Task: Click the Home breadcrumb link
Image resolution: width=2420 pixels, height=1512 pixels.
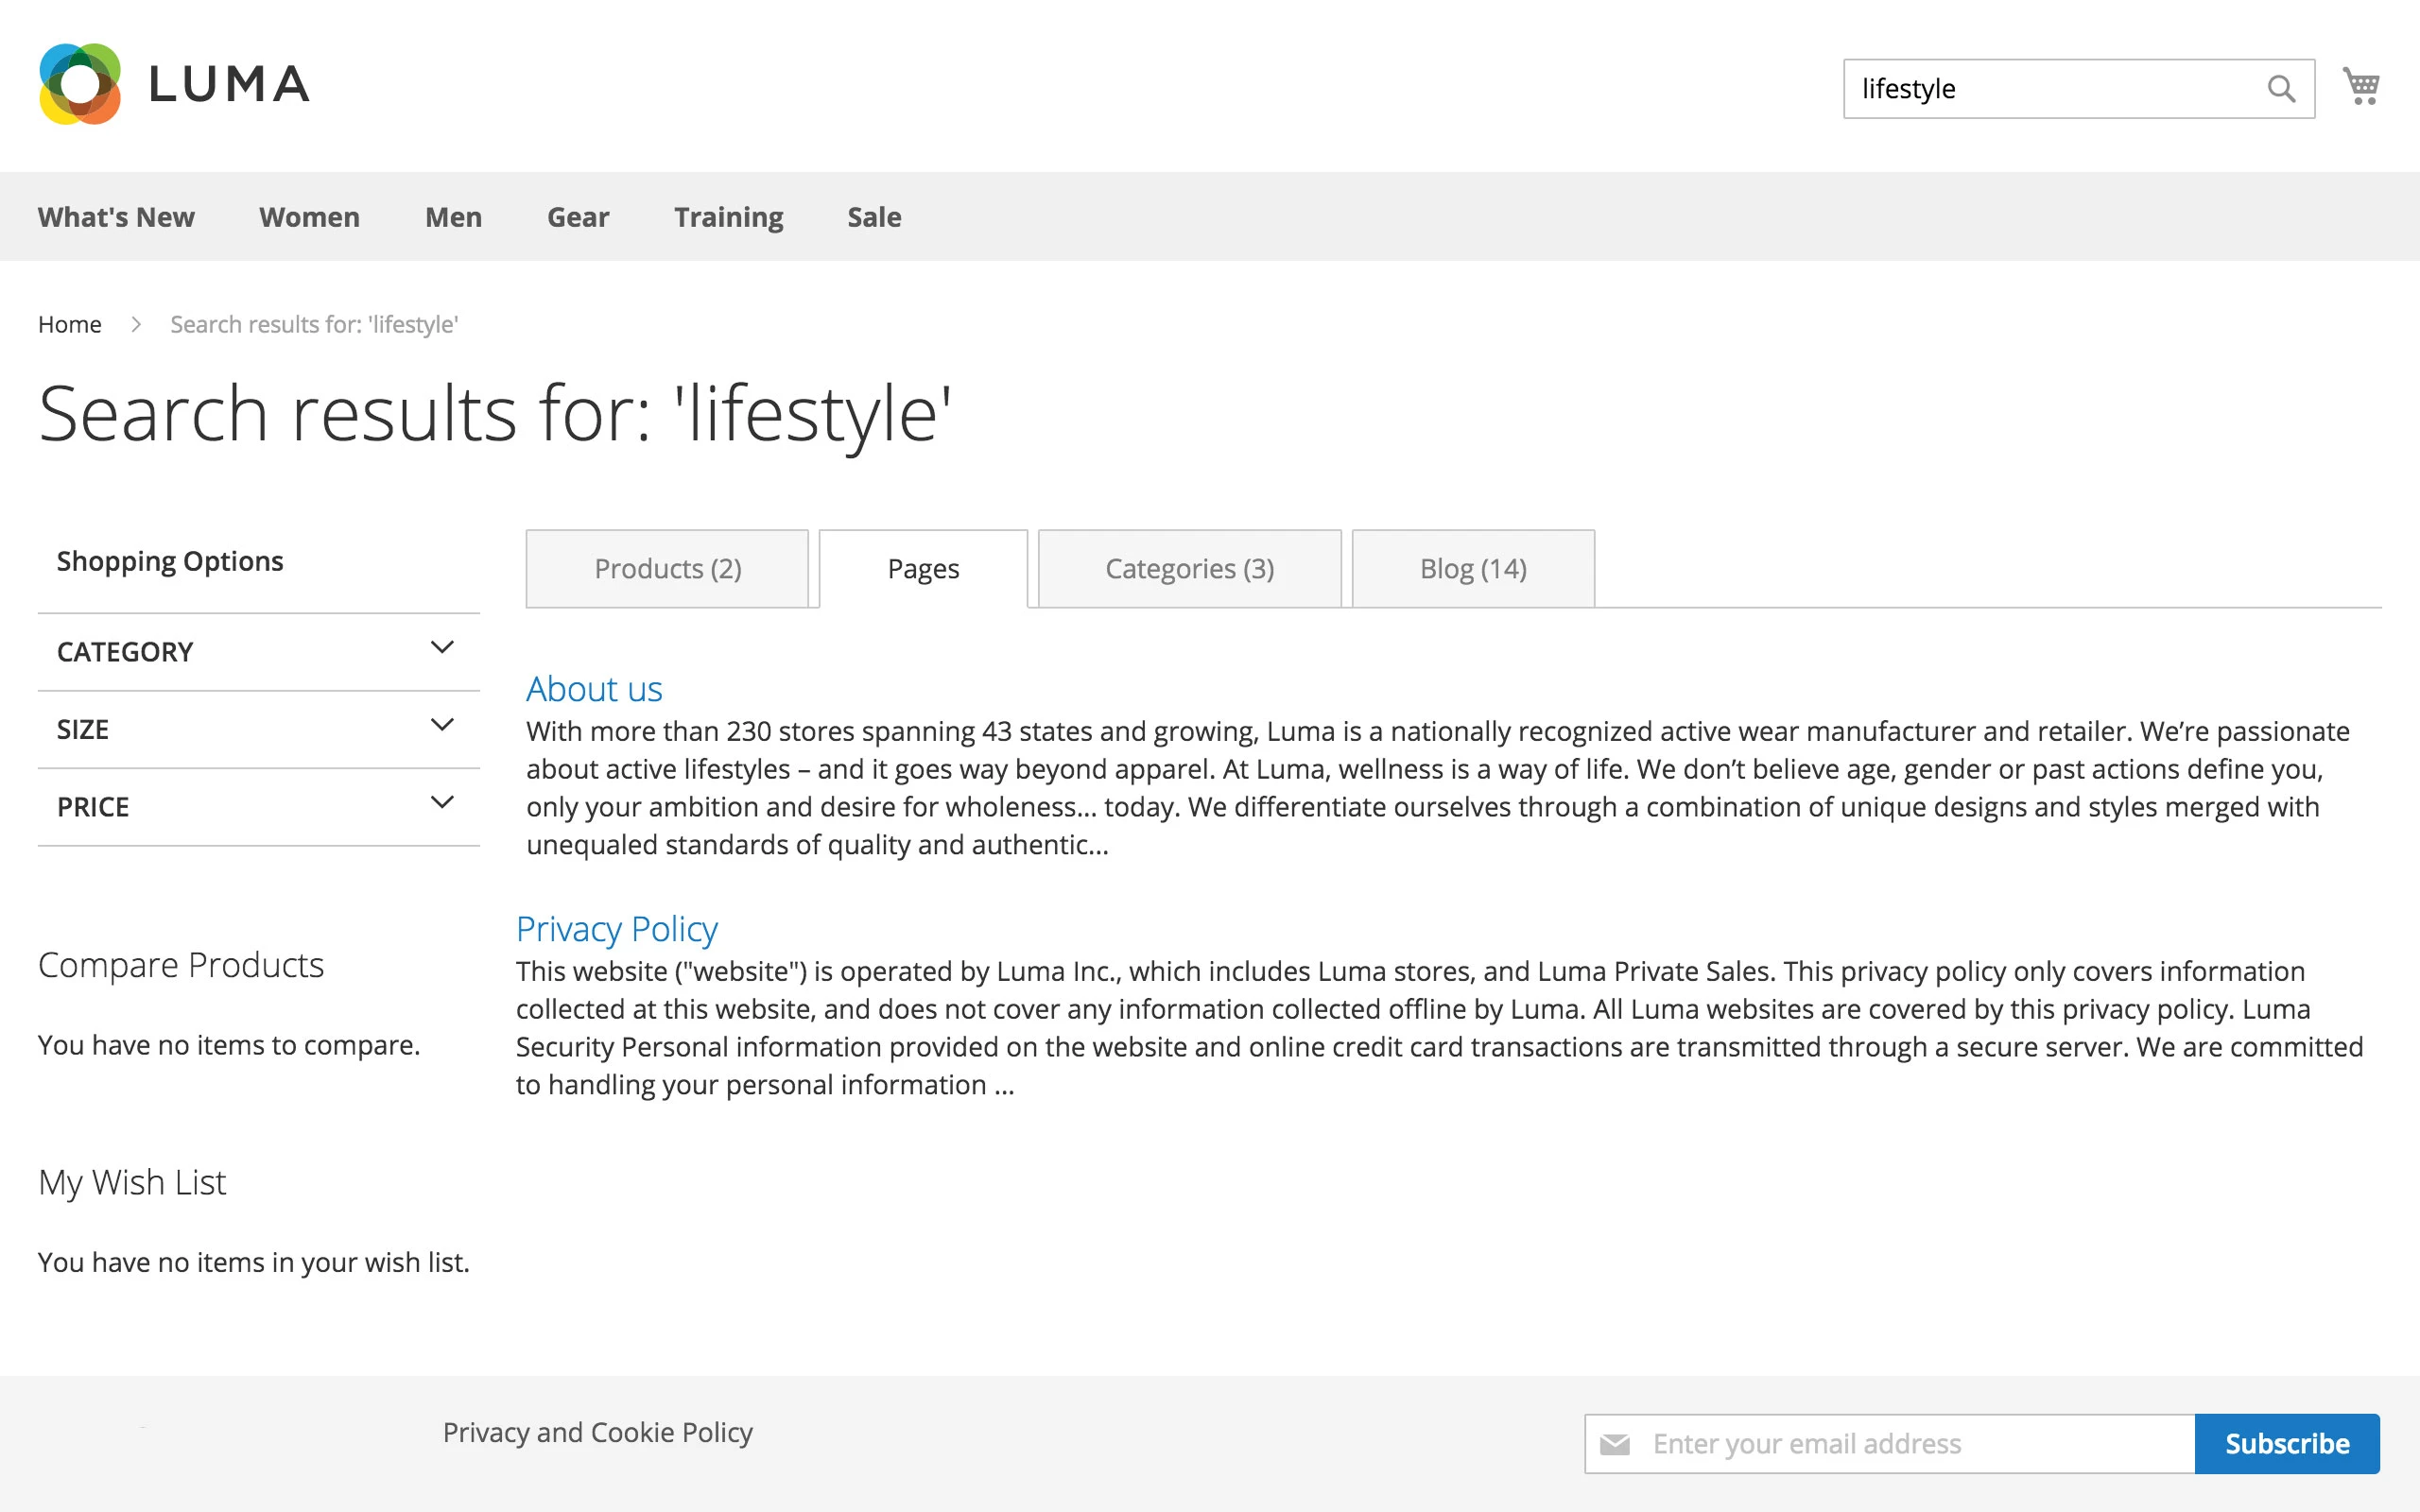Action: [x=69, y=325]
